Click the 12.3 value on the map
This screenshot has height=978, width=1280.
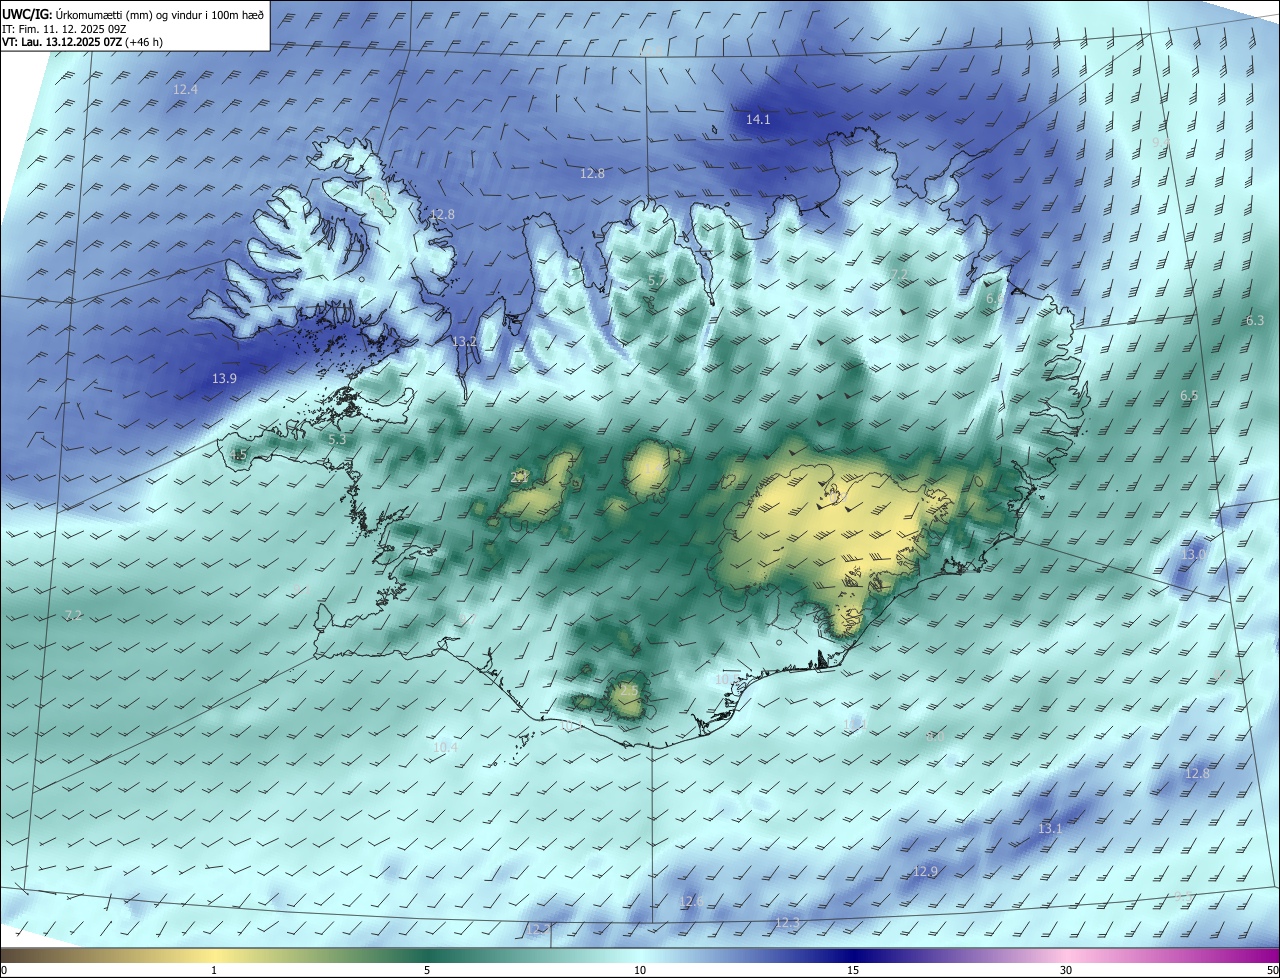(787, 922)
